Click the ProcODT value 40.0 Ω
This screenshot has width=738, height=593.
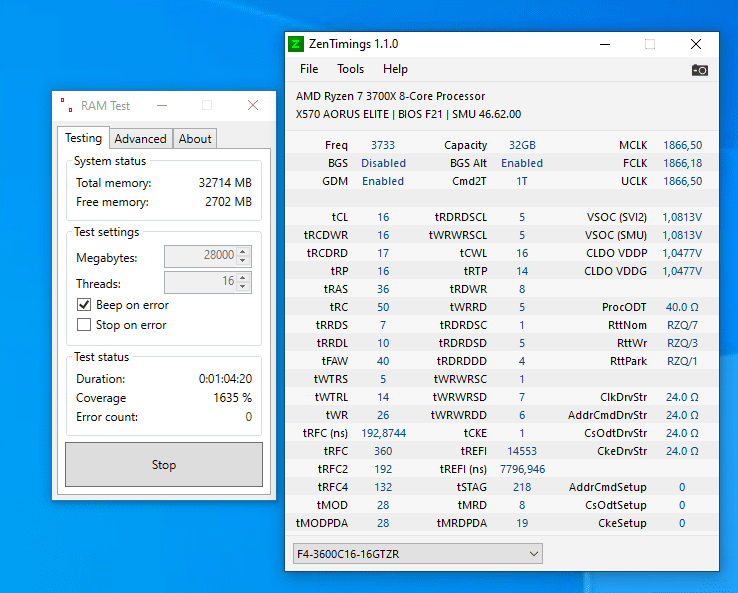tap(682, 307)
